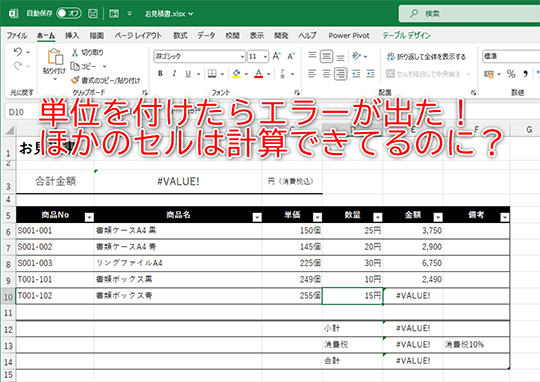The image size is (540, 382).
Task: Switch to the データ tab
Action: pos(206,35)
